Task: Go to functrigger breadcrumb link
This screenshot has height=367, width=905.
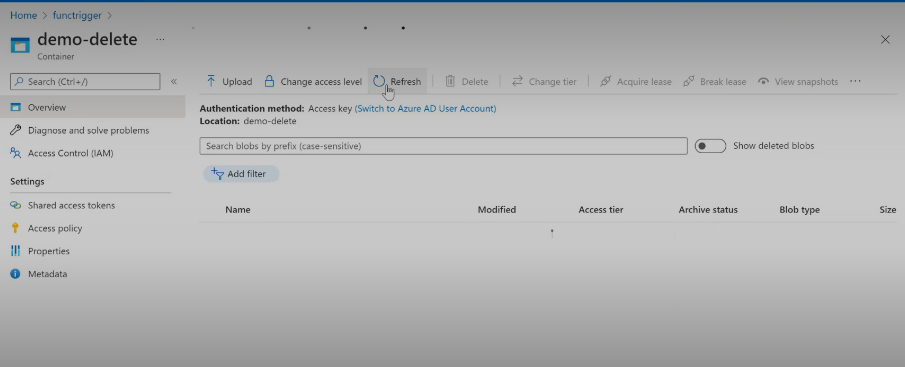Action: point(77,16)
